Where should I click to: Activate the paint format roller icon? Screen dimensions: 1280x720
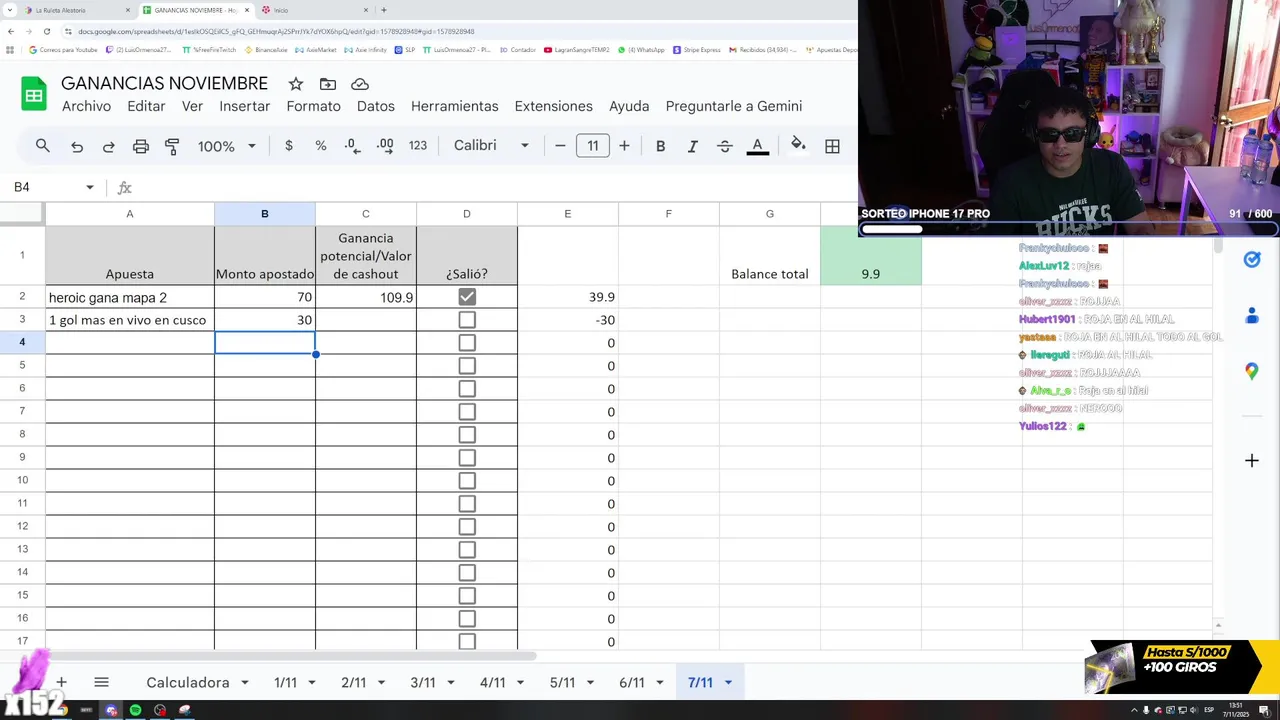[172, 146]
